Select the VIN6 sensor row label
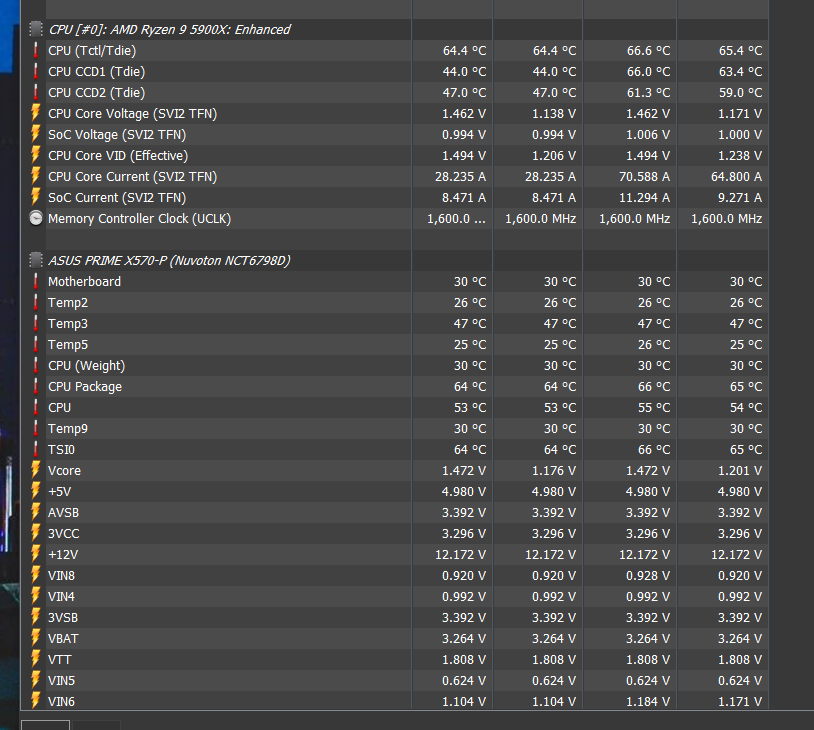Viewport: 814px width, 730px height. click(61, 701)
